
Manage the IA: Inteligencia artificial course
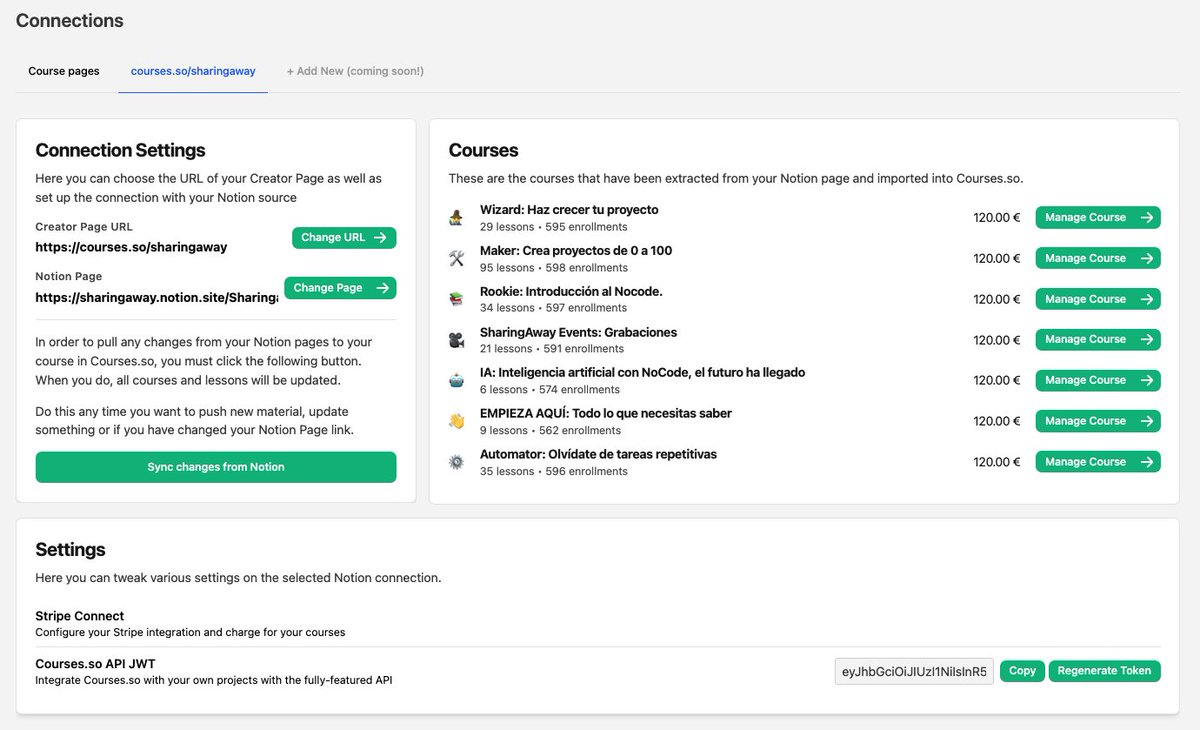pos(1098,380)
